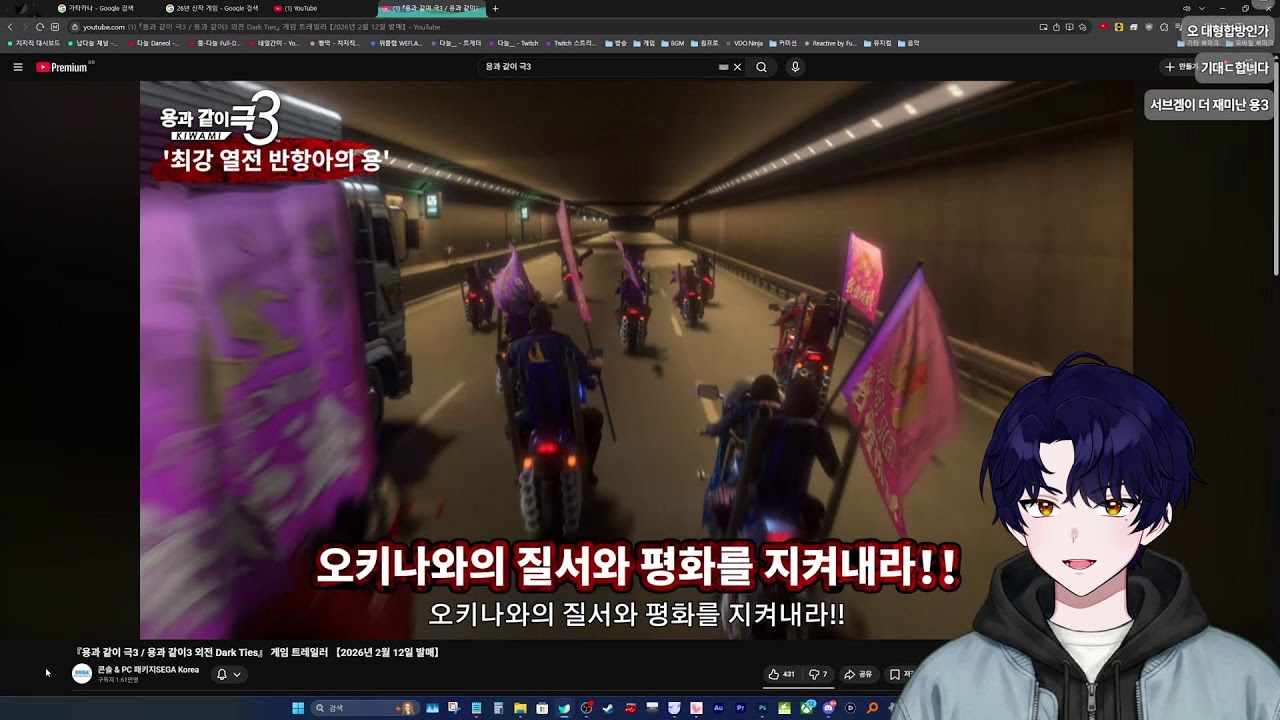Open the extensions puzzle icon in toolbar
This screenshot has height=720, width=1280.
pos(1164,27)
